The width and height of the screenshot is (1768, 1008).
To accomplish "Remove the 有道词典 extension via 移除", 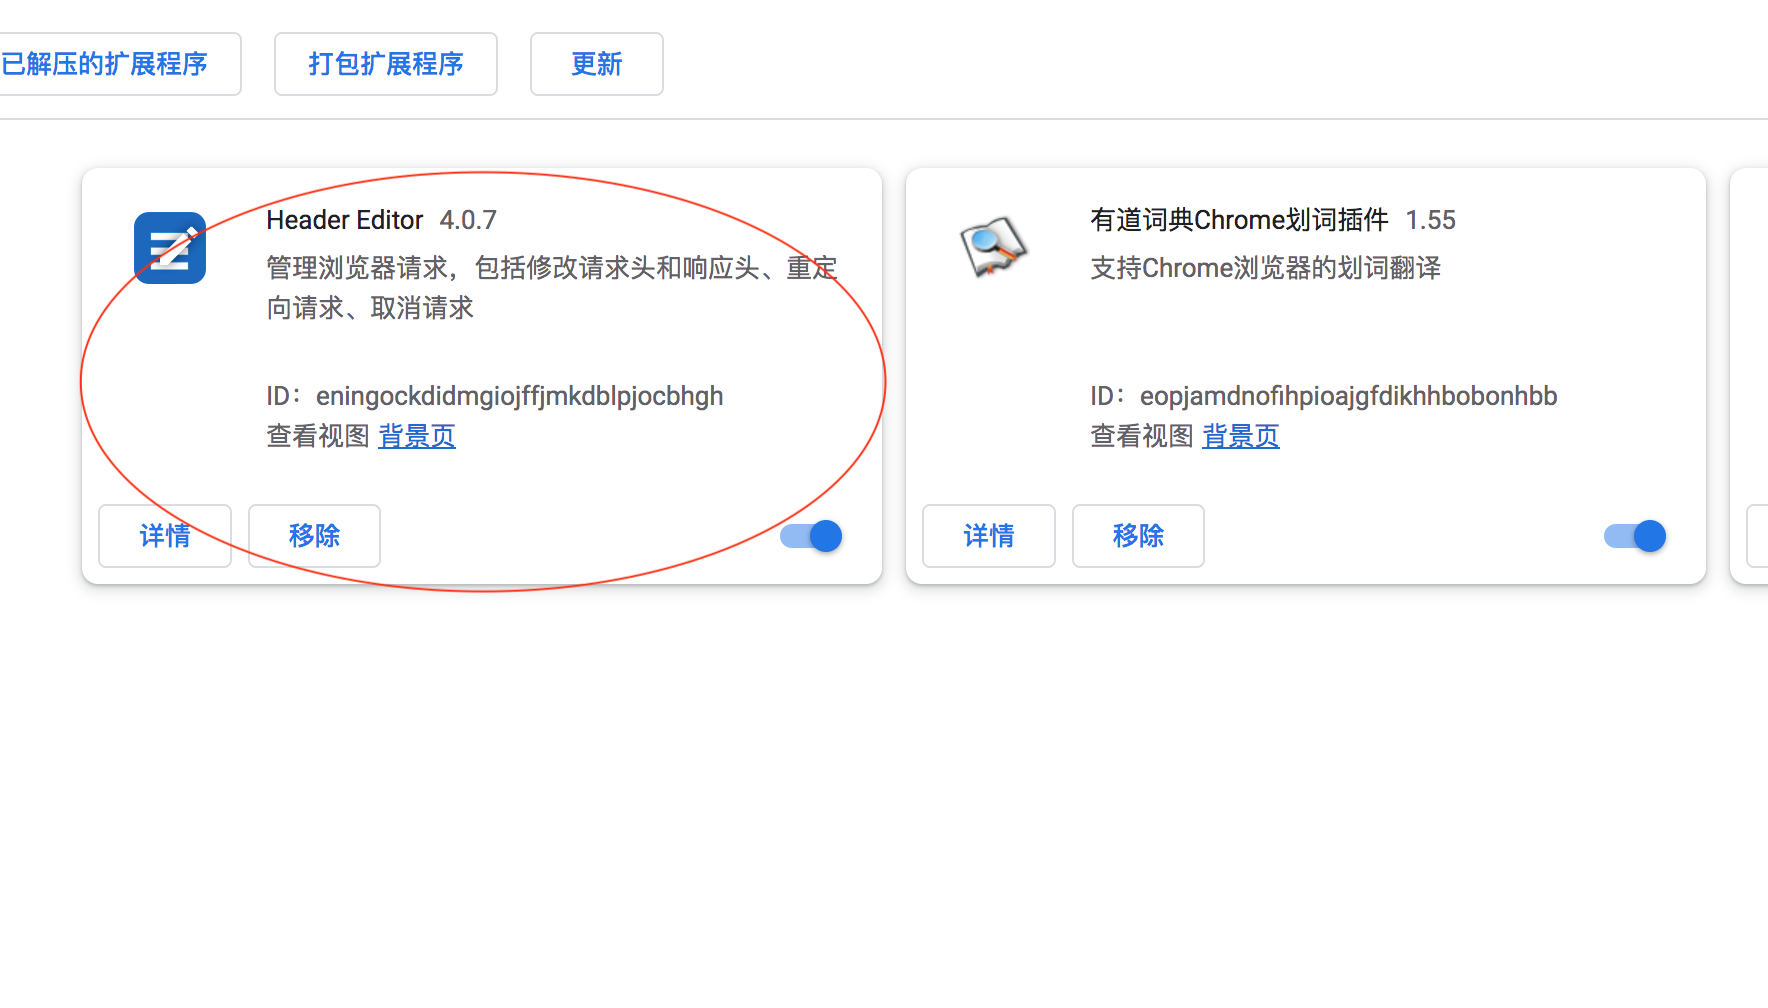I will (1138, 536).
